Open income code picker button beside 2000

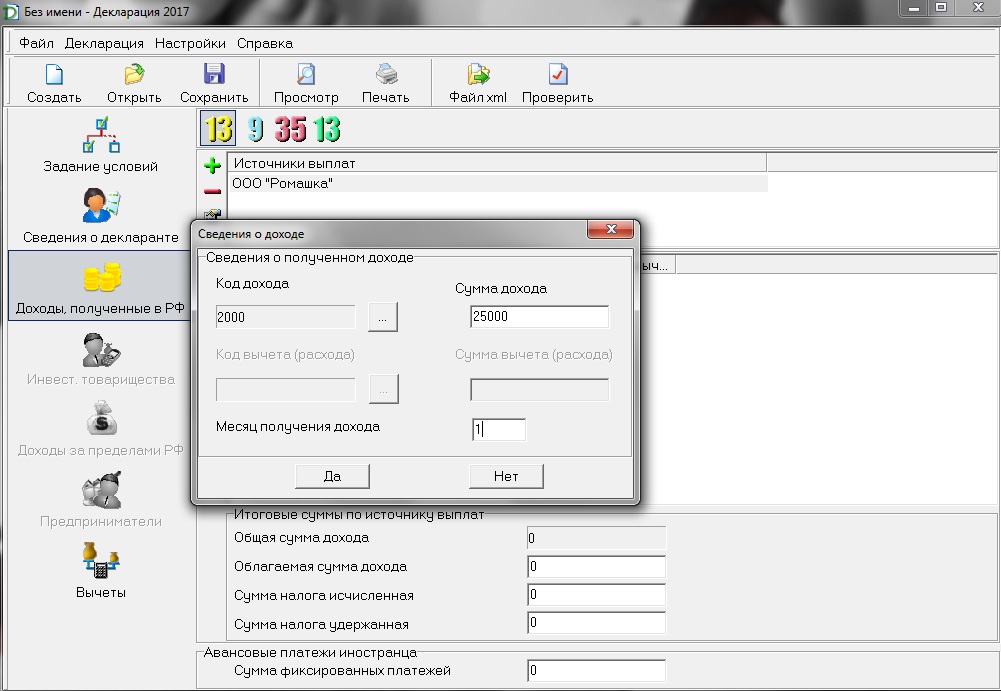pyautogui.click(x=383, y=317)
